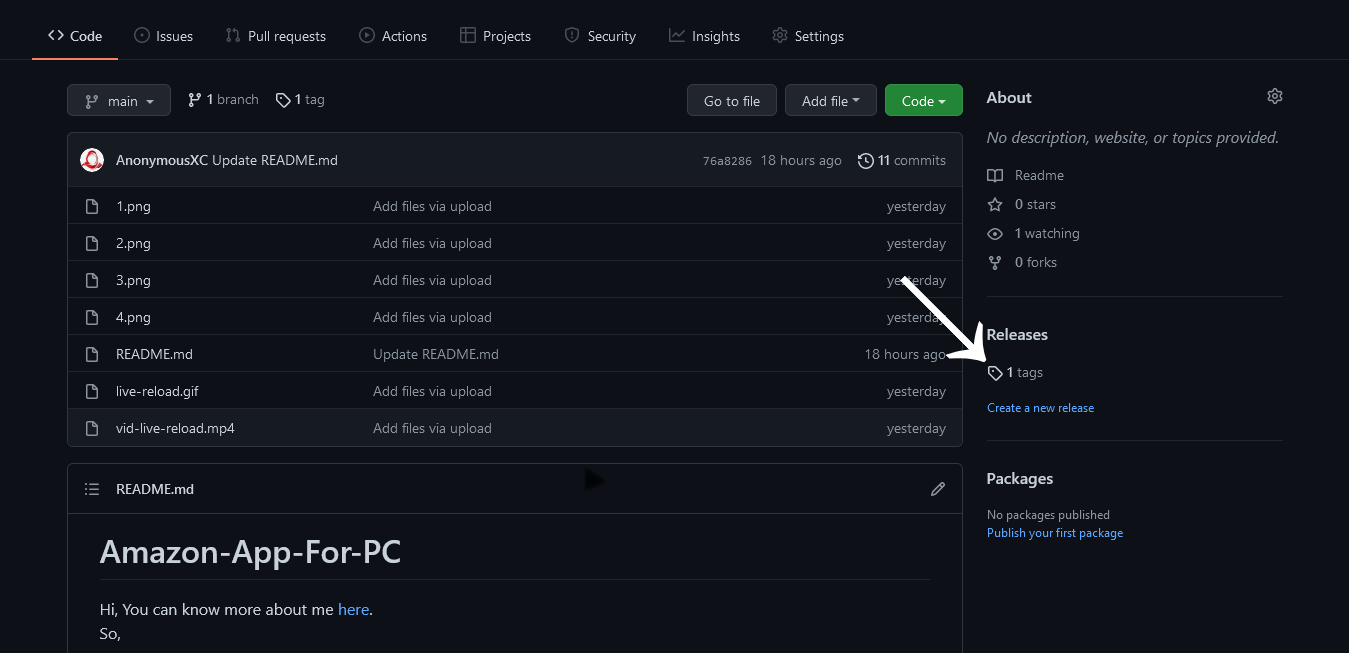The image size is (1349, 653).
Task: Open the README outline list icon
Action: [92, 489]
